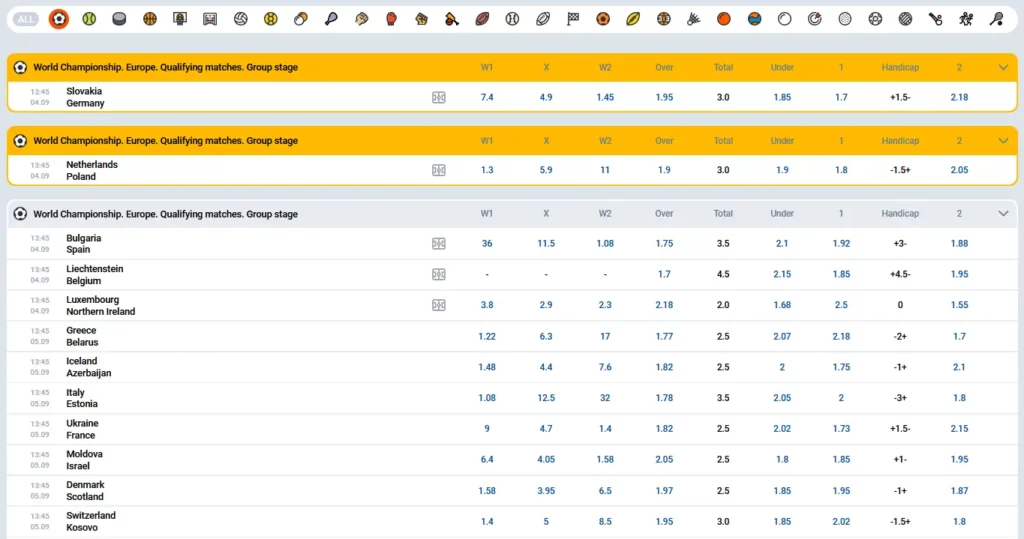Bet on W1 odds 7.4 for Slovakia
The height and width of the screenshot is (539, 1024).
tap(487, 97)
